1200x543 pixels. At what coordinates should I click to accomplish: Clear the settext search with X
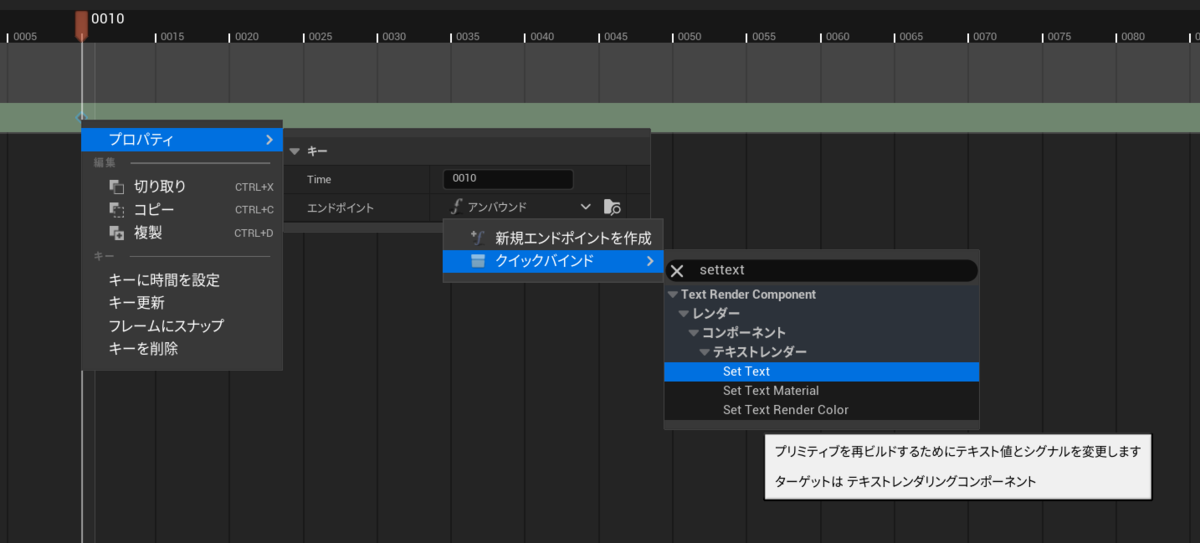click(677, 270)
